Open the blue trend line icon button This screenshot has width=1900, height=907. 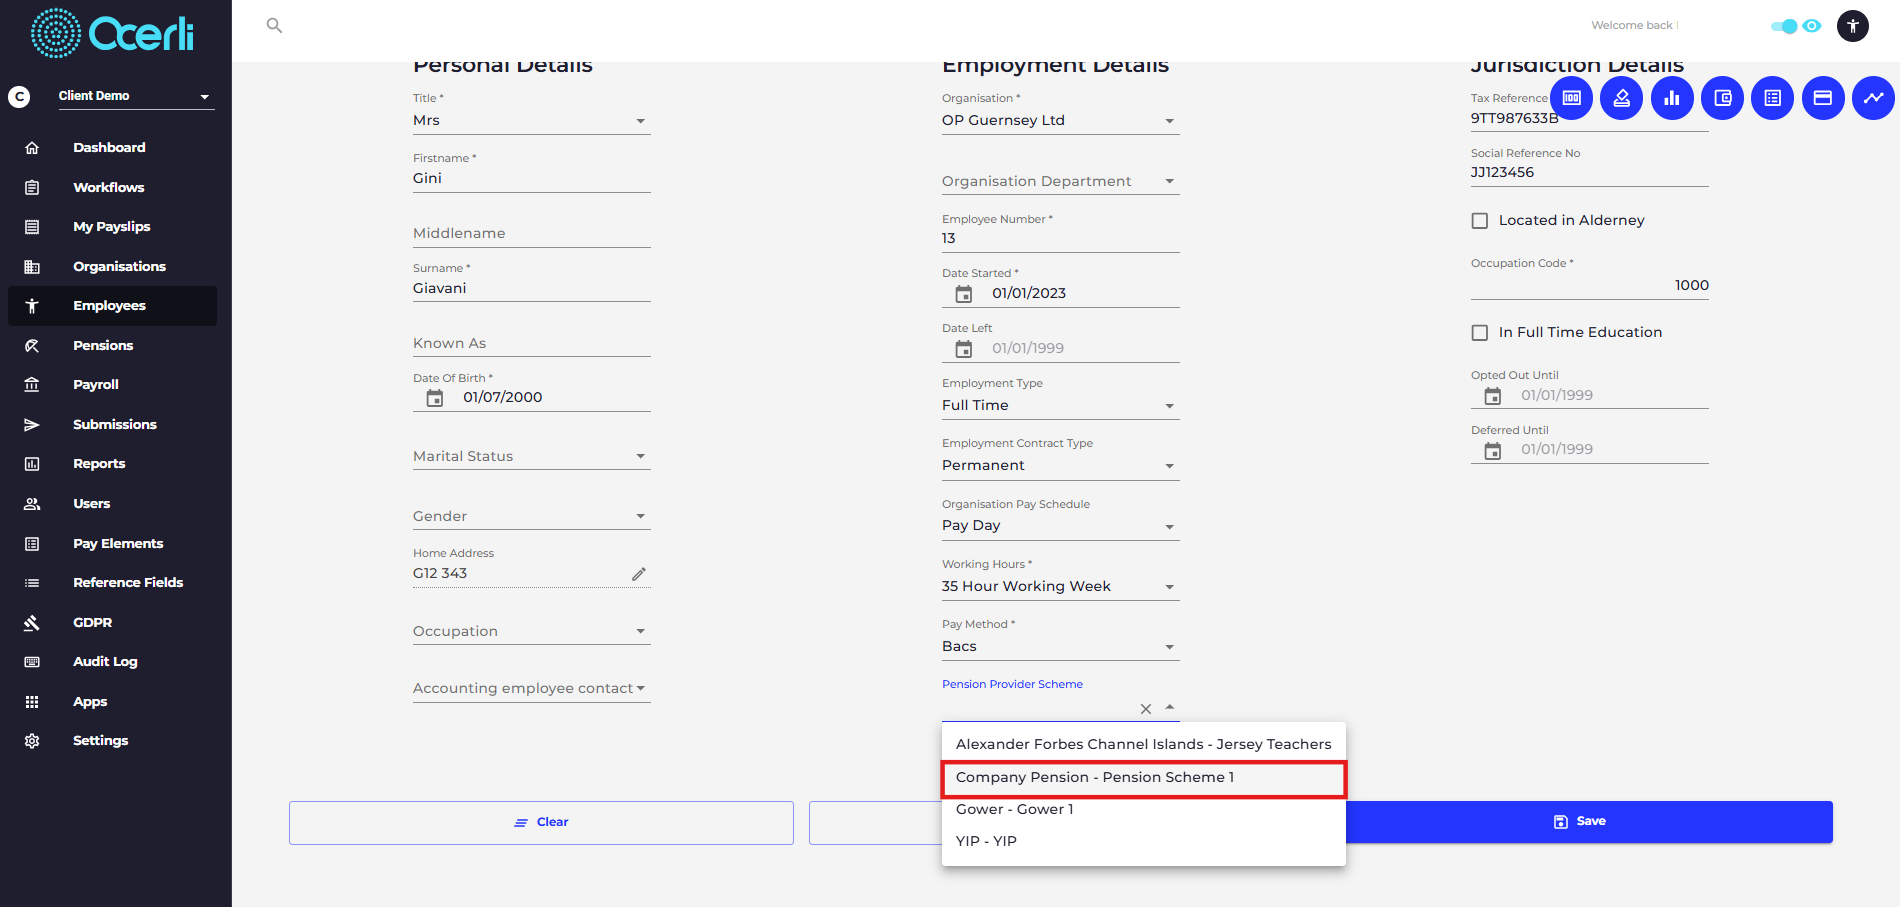click(1873, 98)
